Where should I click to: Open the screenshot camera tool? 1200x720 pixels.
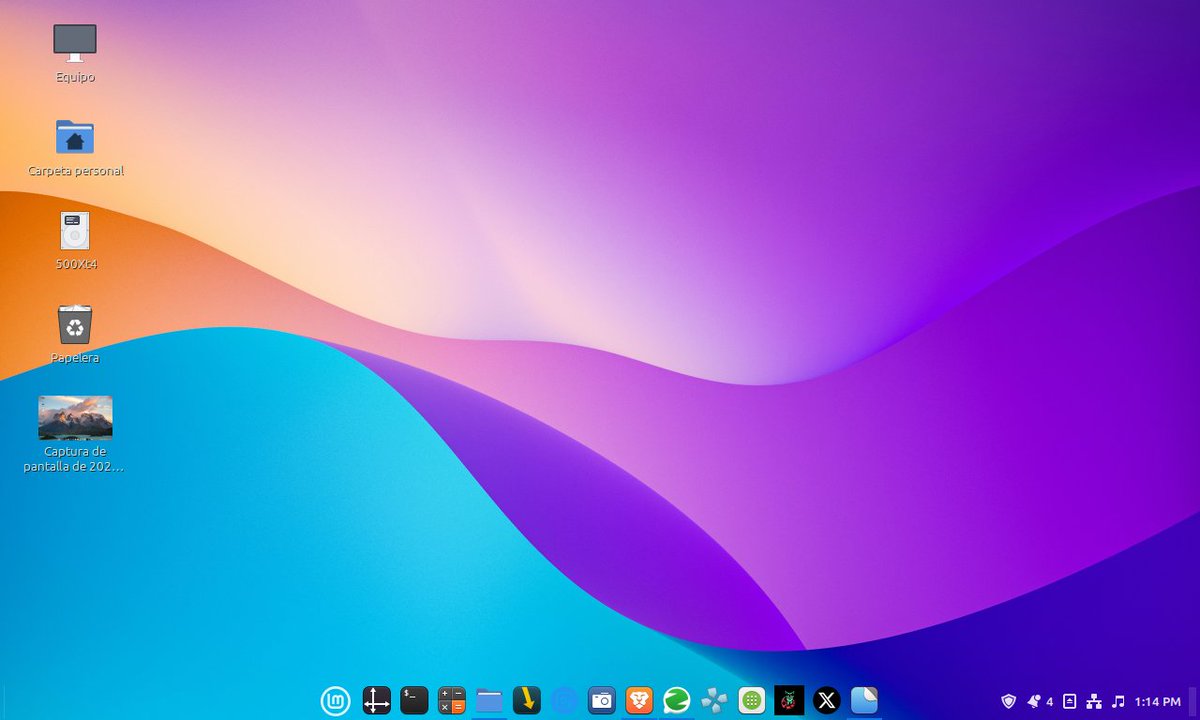[602, 700]
